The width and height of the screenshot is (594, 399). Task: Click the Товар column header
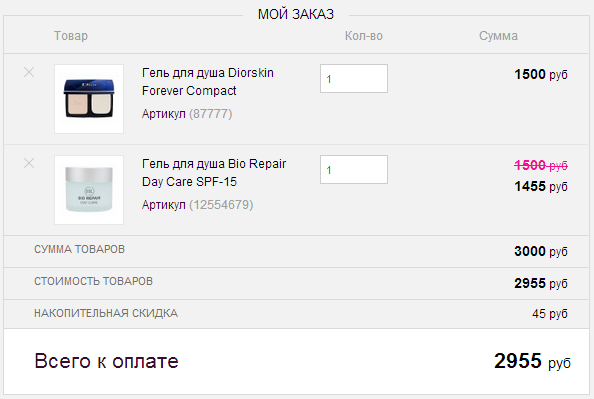pyautogui.click(x=71, y=36)
